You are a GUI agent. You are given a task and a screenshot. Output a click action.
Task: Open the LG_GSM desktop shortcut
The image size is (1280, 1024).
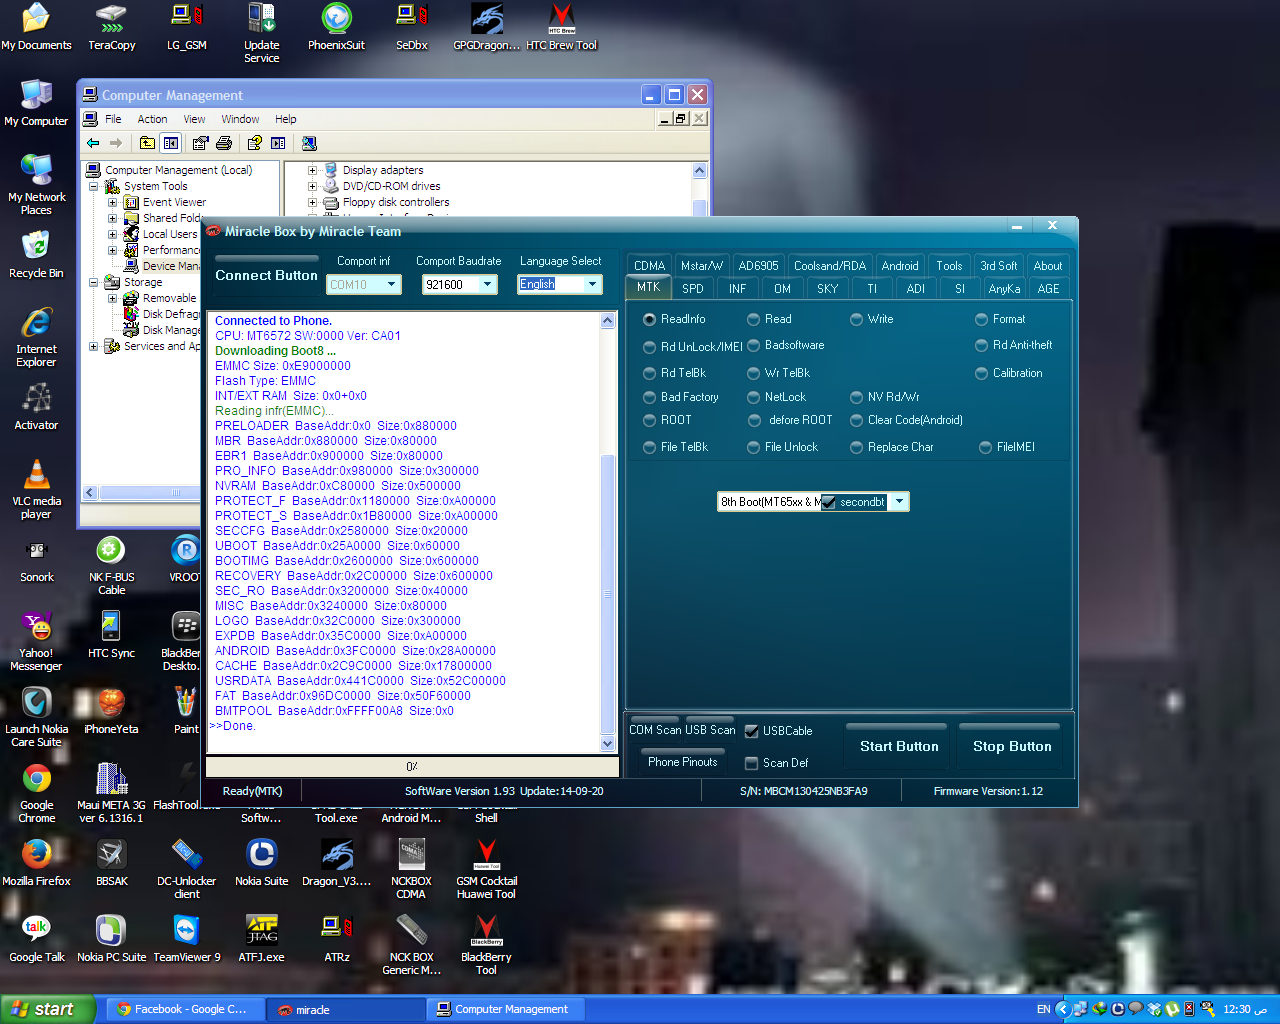click(x=186, y=27)
